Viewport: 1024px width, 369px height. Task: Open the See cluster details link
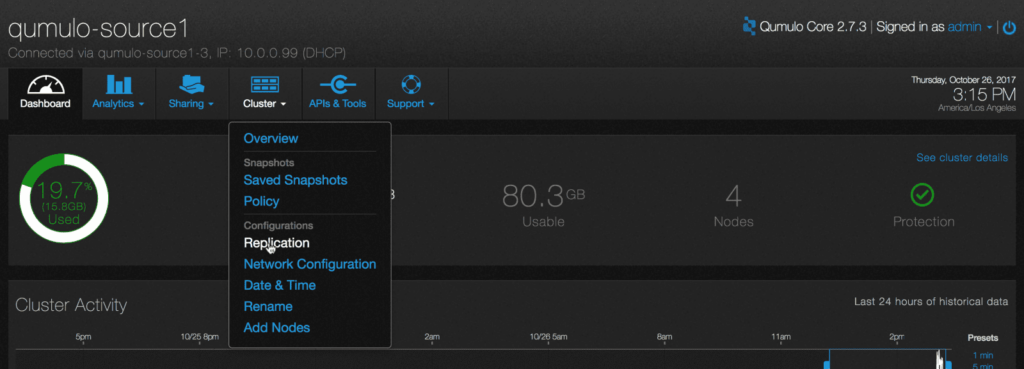961,158
